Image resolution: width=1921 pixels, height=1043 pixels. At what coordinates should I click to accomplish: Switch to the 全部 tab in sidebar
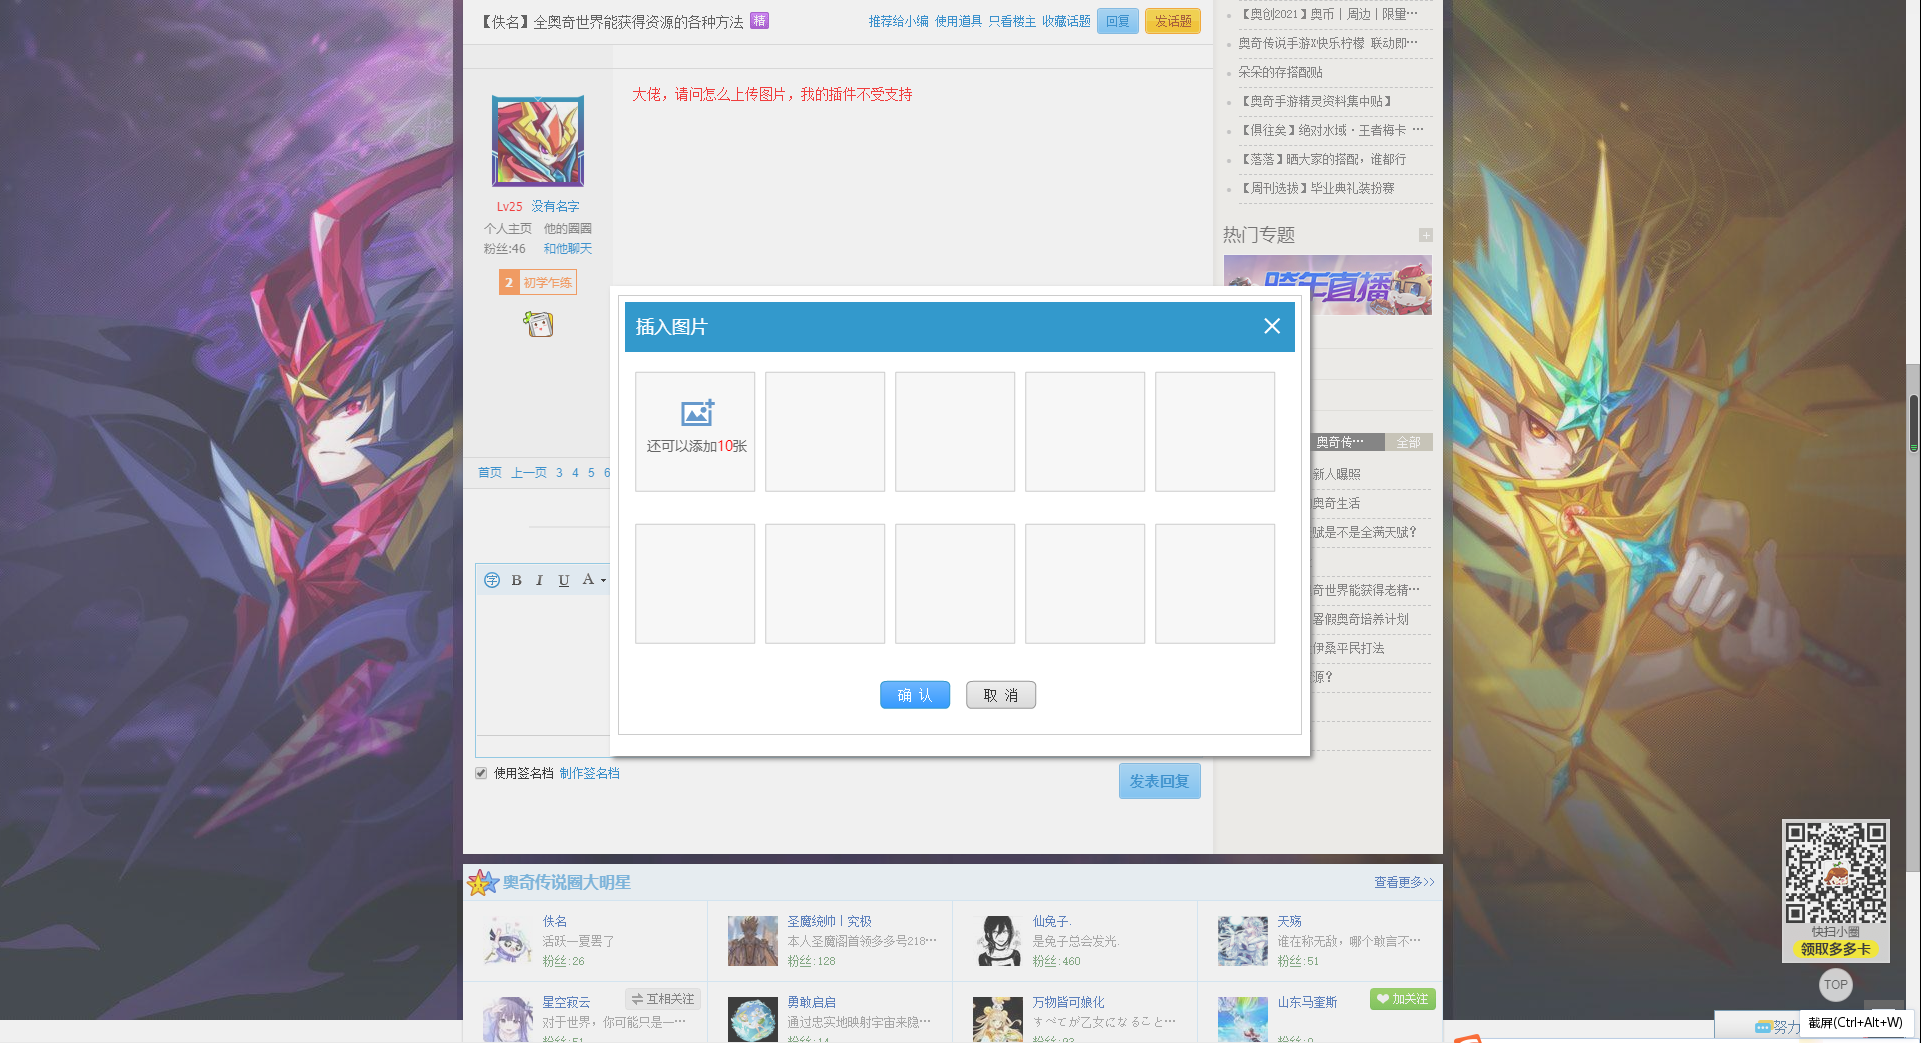[x=1408, y=442]
